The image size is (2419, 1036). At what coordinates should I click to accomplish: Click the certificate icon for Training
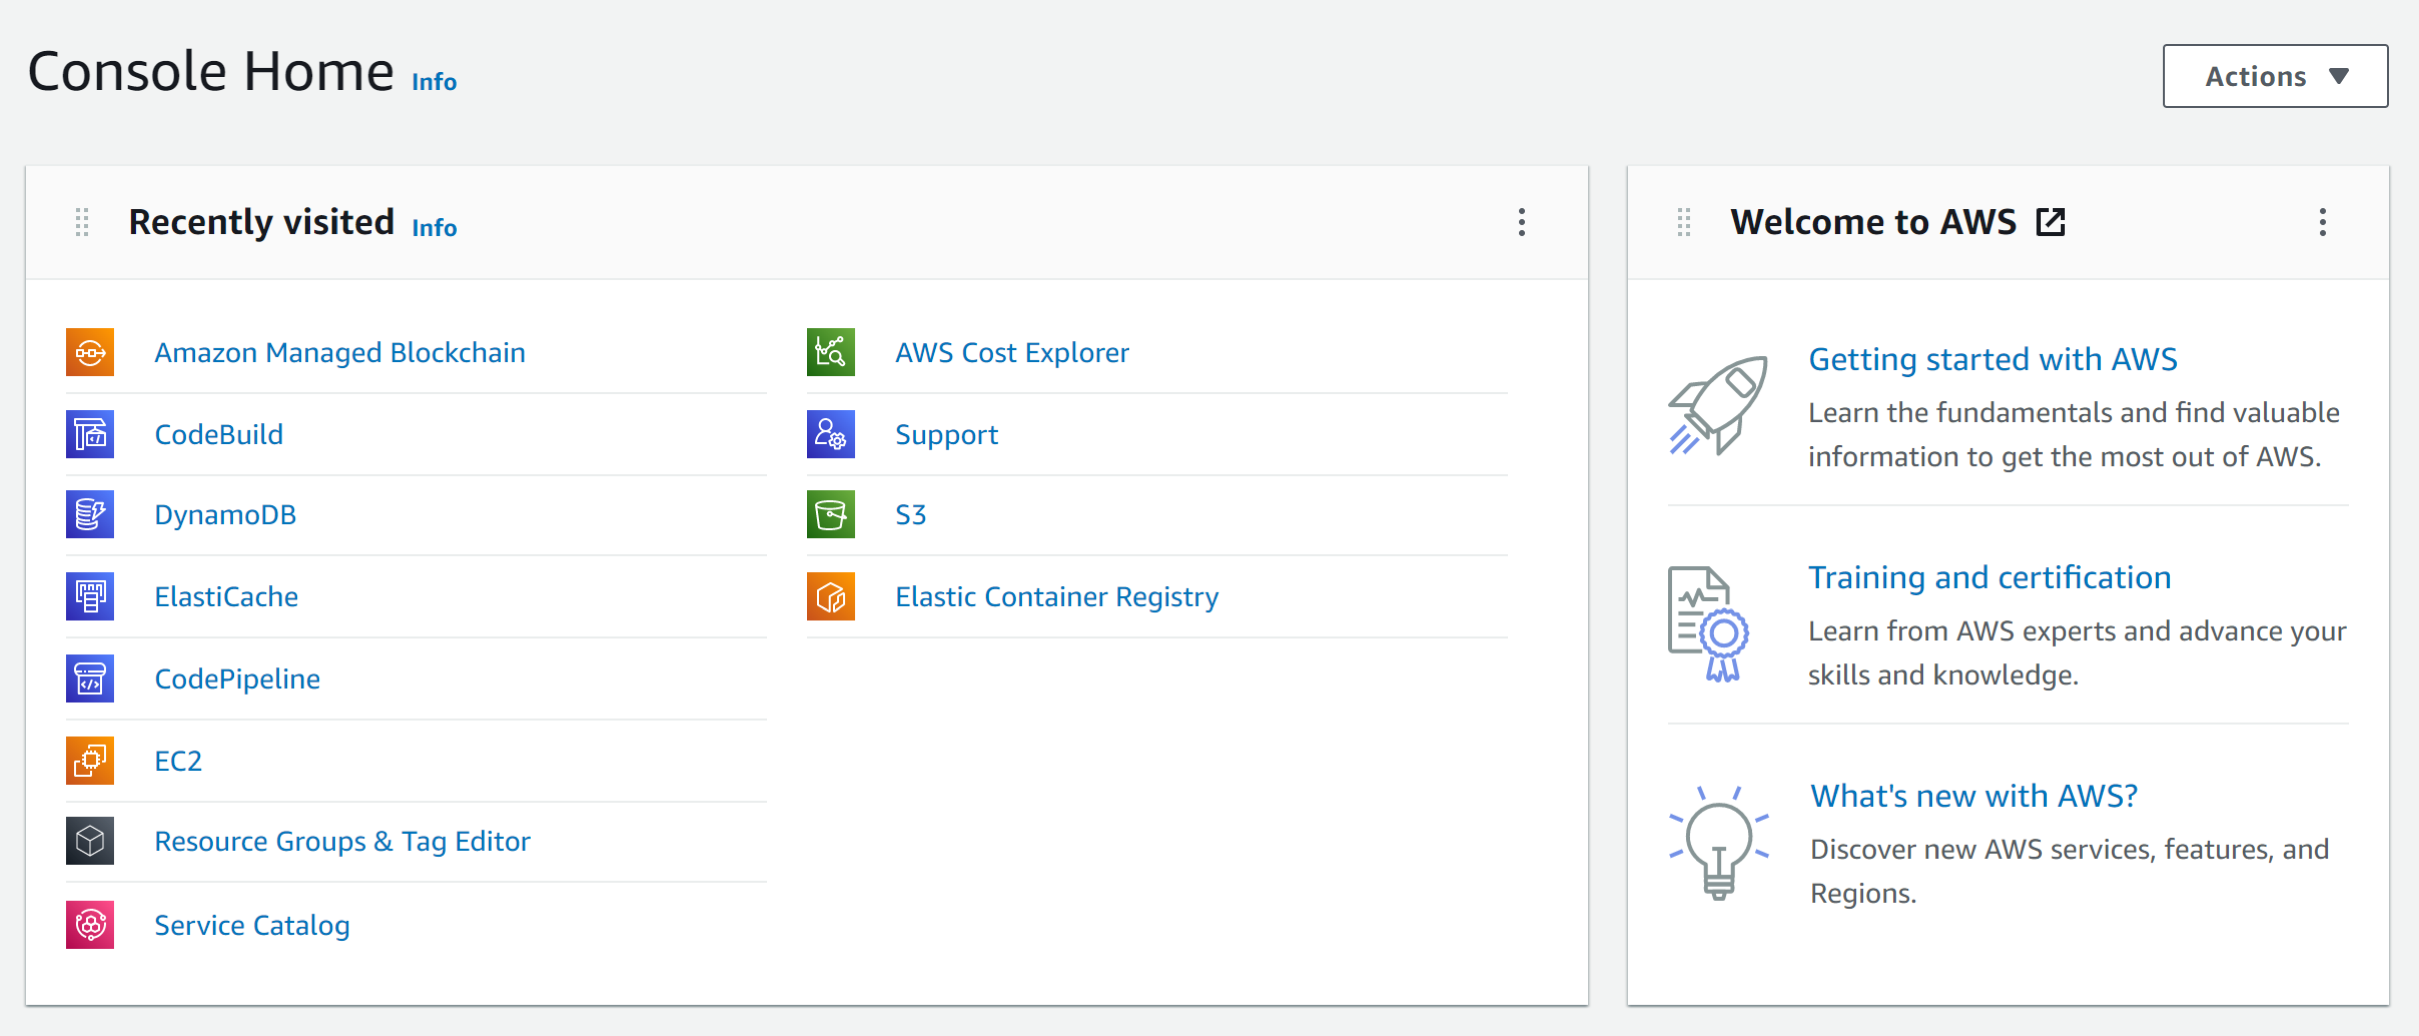[1708, 625]
